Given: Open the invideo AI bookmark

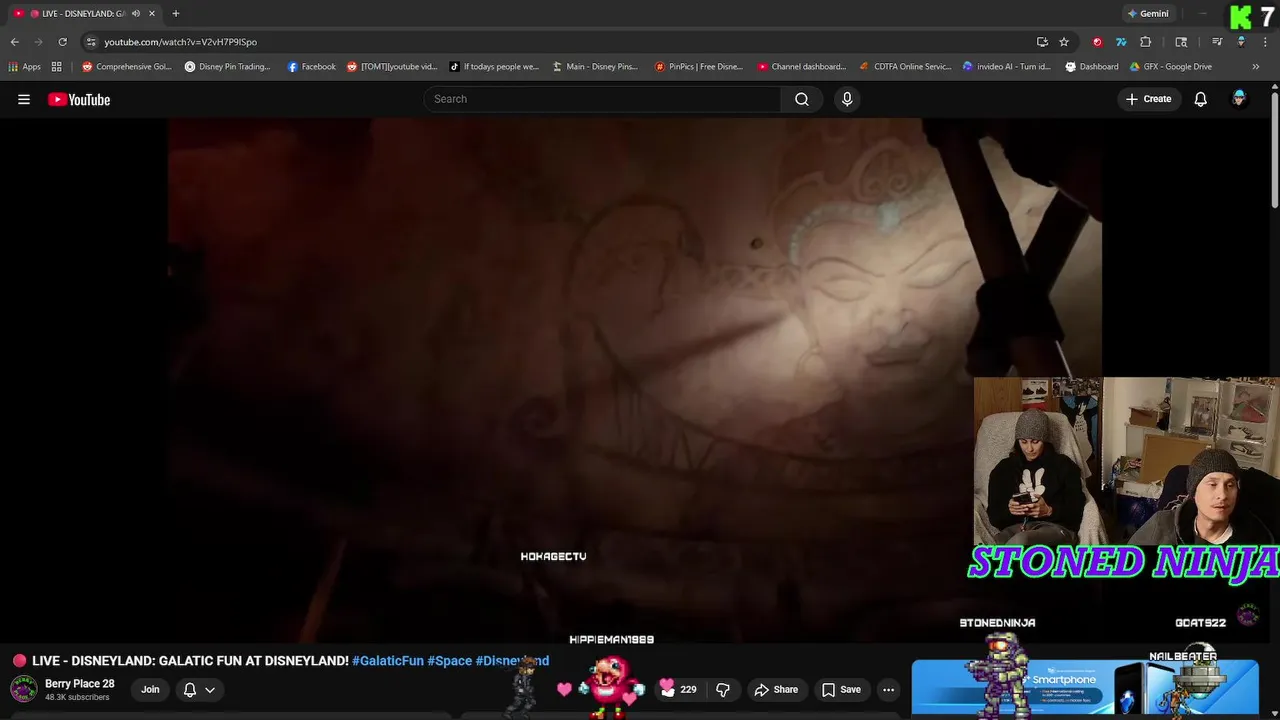Looking at the screenshot, I should click(x=1006, y=67).
